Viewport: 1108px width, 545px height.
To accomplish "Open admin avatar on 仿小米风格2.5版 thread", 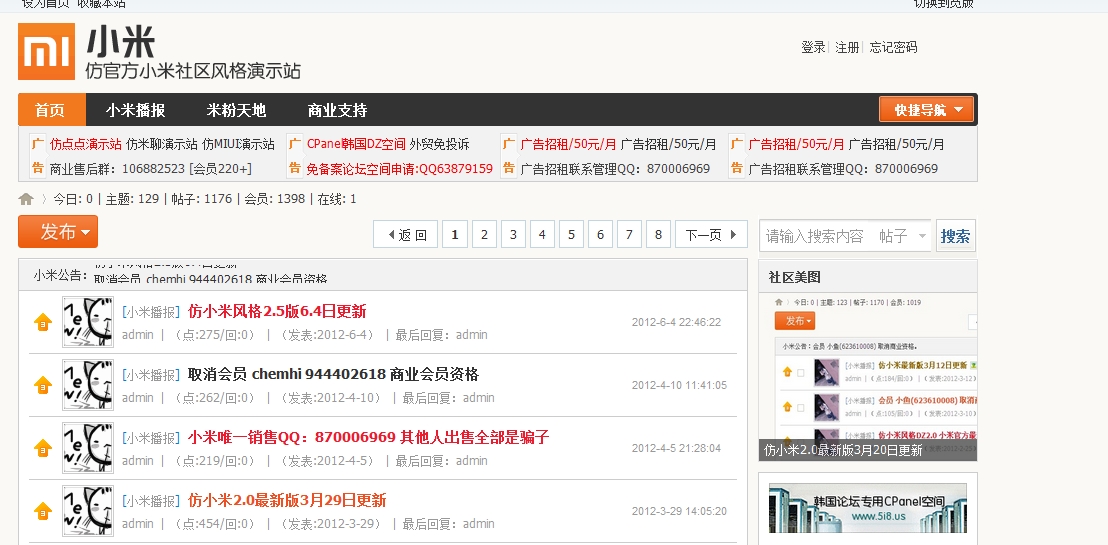I will click(88, 322).
